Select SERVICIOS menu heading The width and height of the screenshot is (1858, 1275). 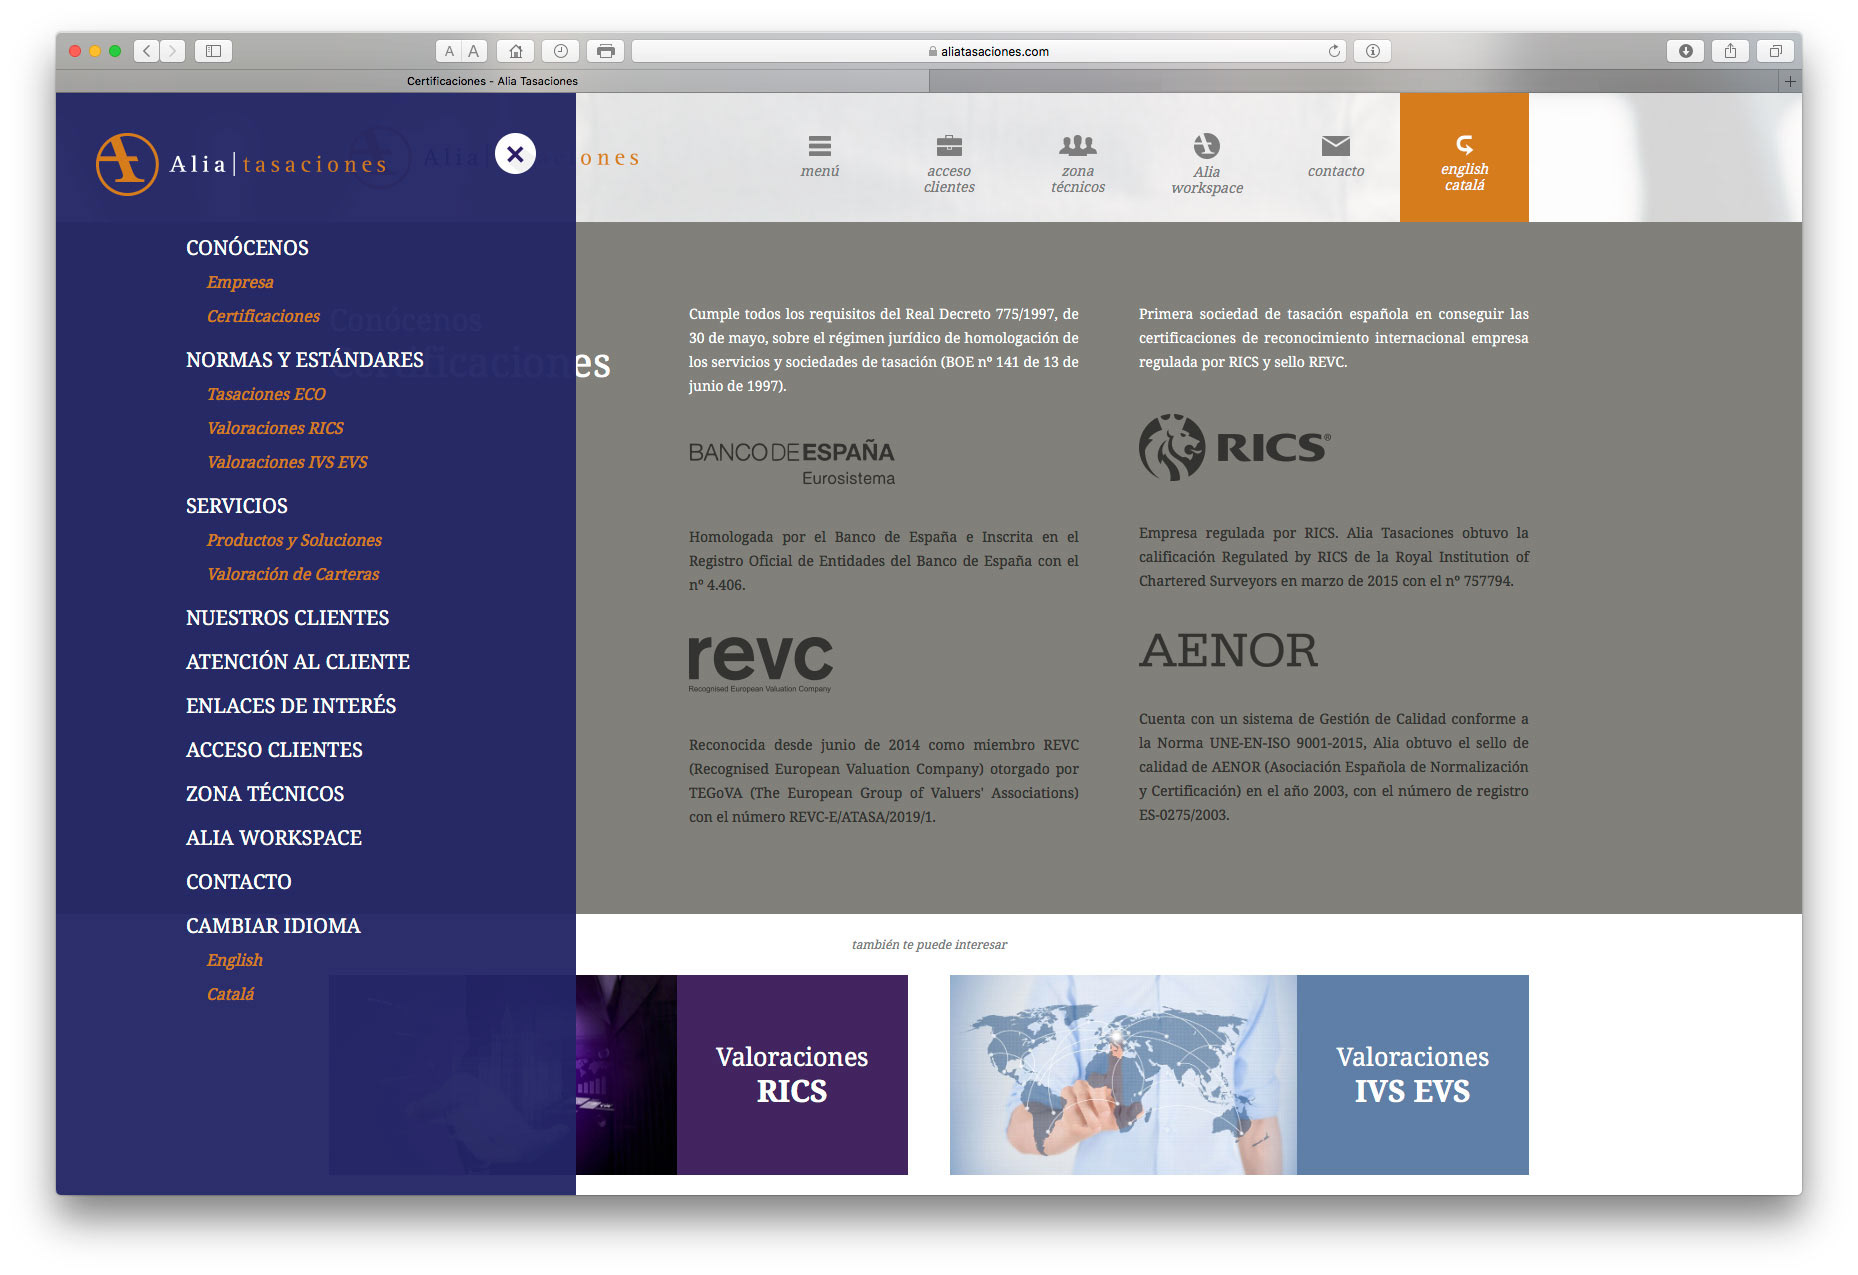pos(237,506)
